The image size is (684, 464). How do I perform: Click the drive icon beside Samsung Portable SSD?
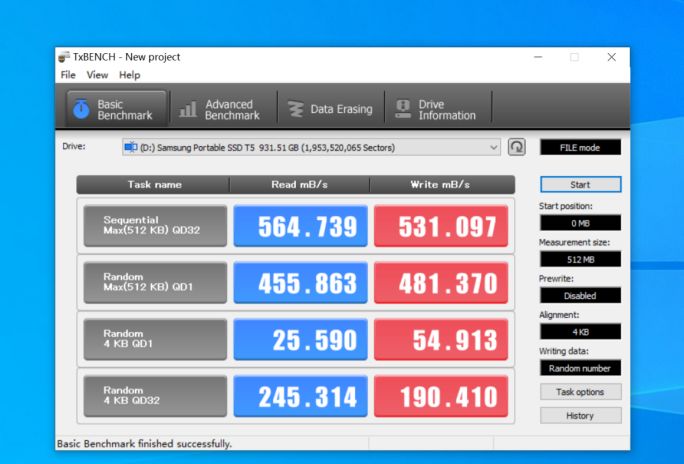tap(130, 147)
